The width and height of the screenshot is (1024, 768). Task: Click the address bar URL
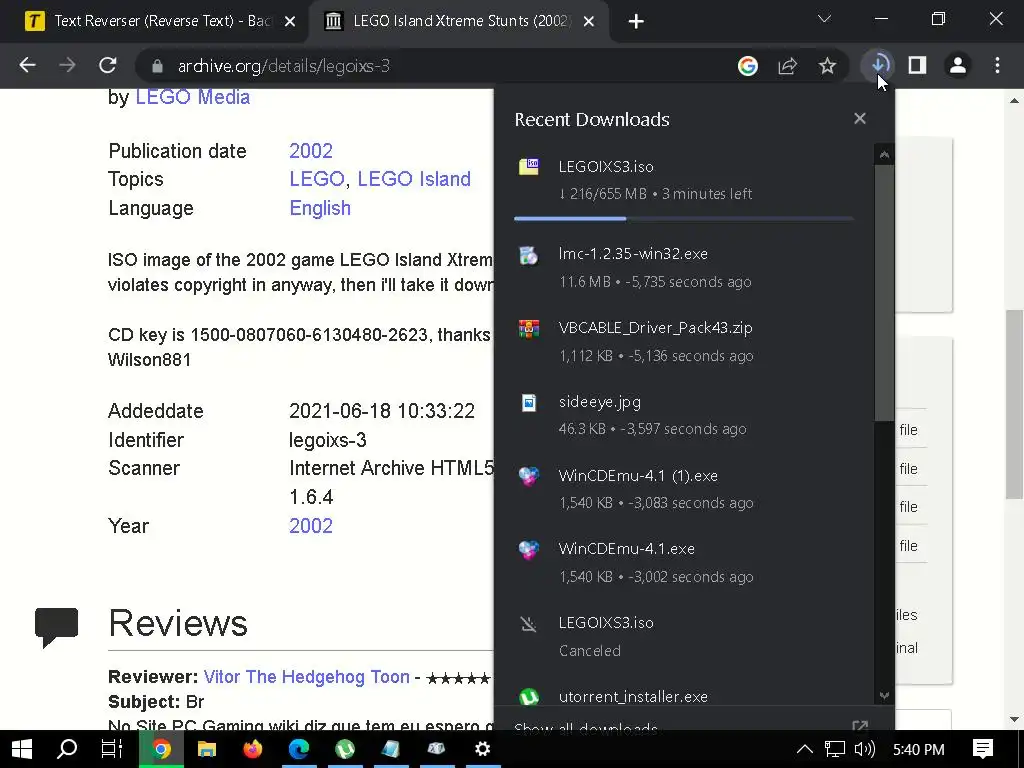284,66
